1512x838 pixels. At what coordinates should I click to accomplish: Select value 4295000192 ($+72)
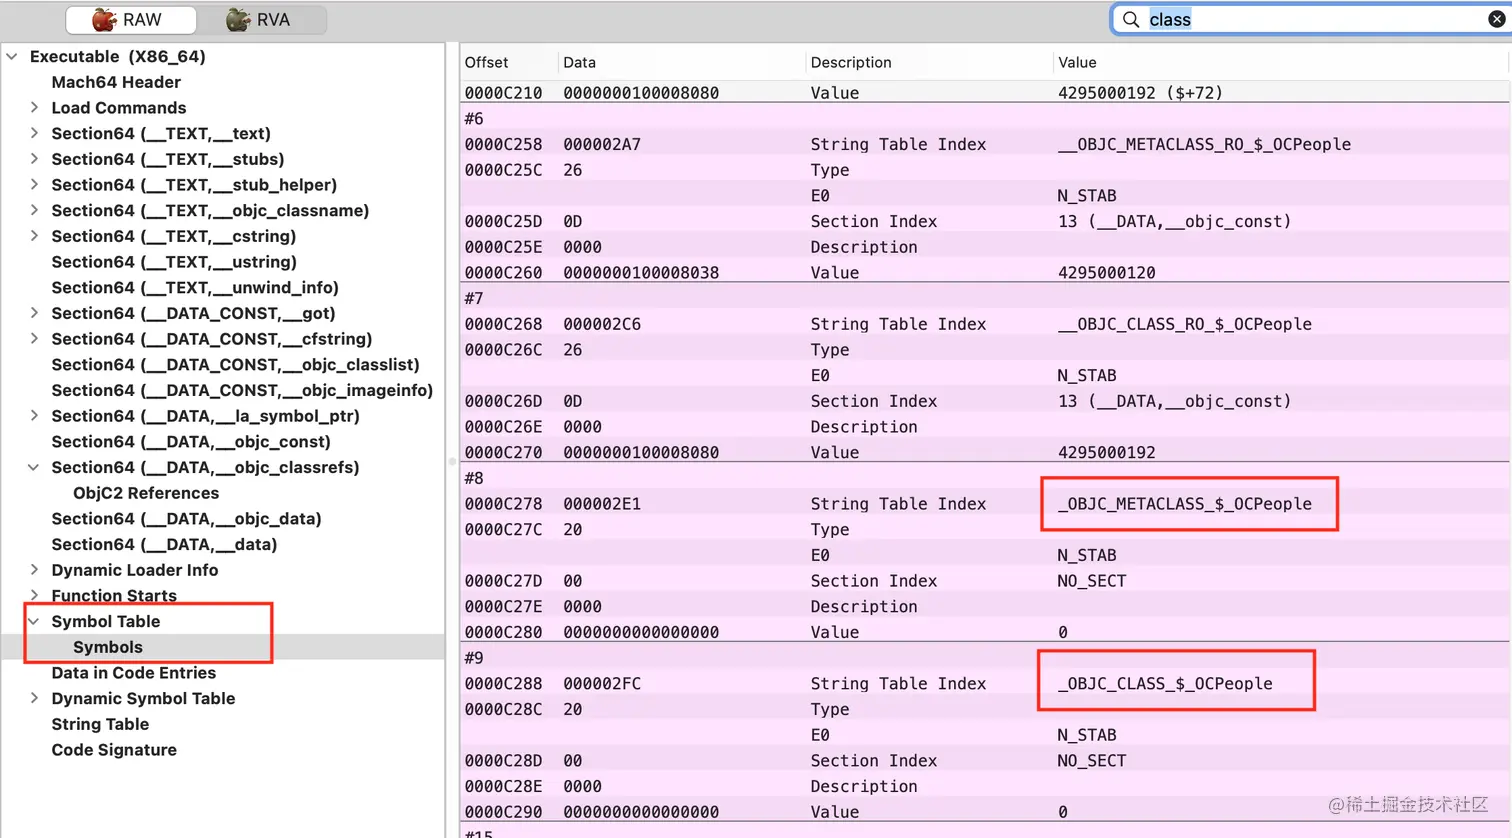[x=1140, y=93]
